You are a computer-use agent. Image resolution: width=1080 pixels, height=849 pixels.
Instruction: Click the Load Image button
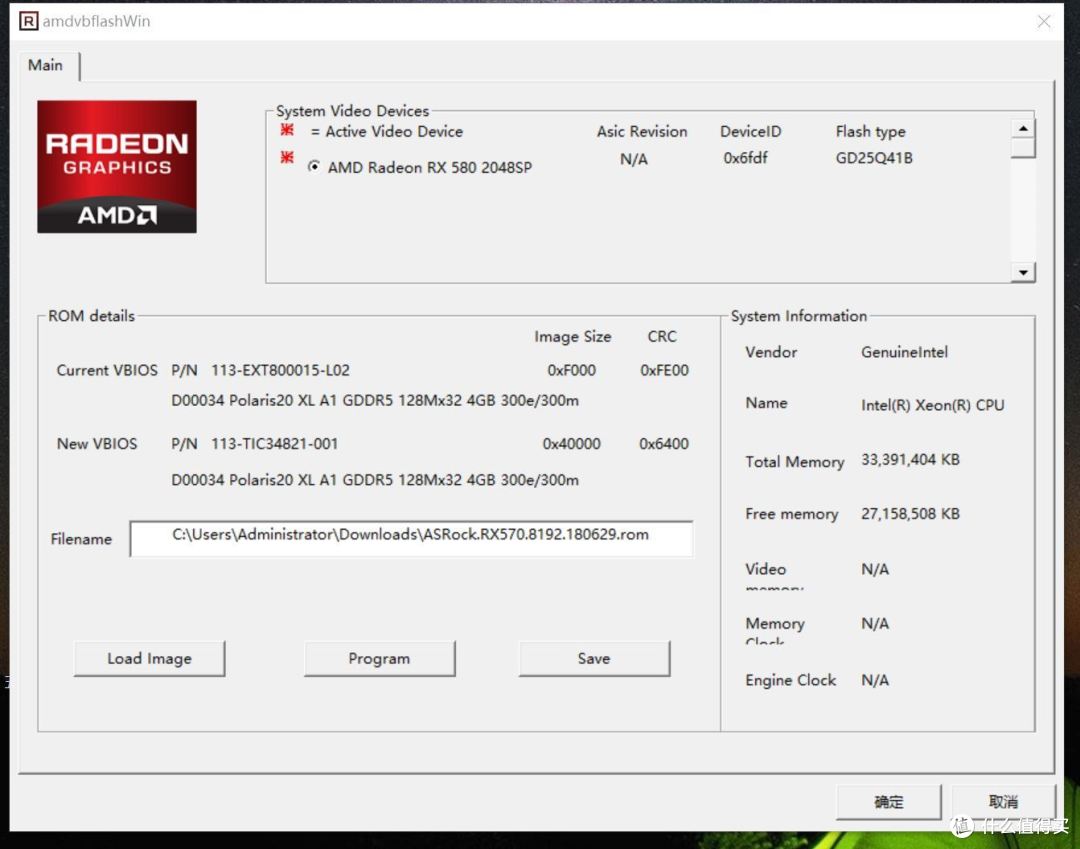point(149,659)
